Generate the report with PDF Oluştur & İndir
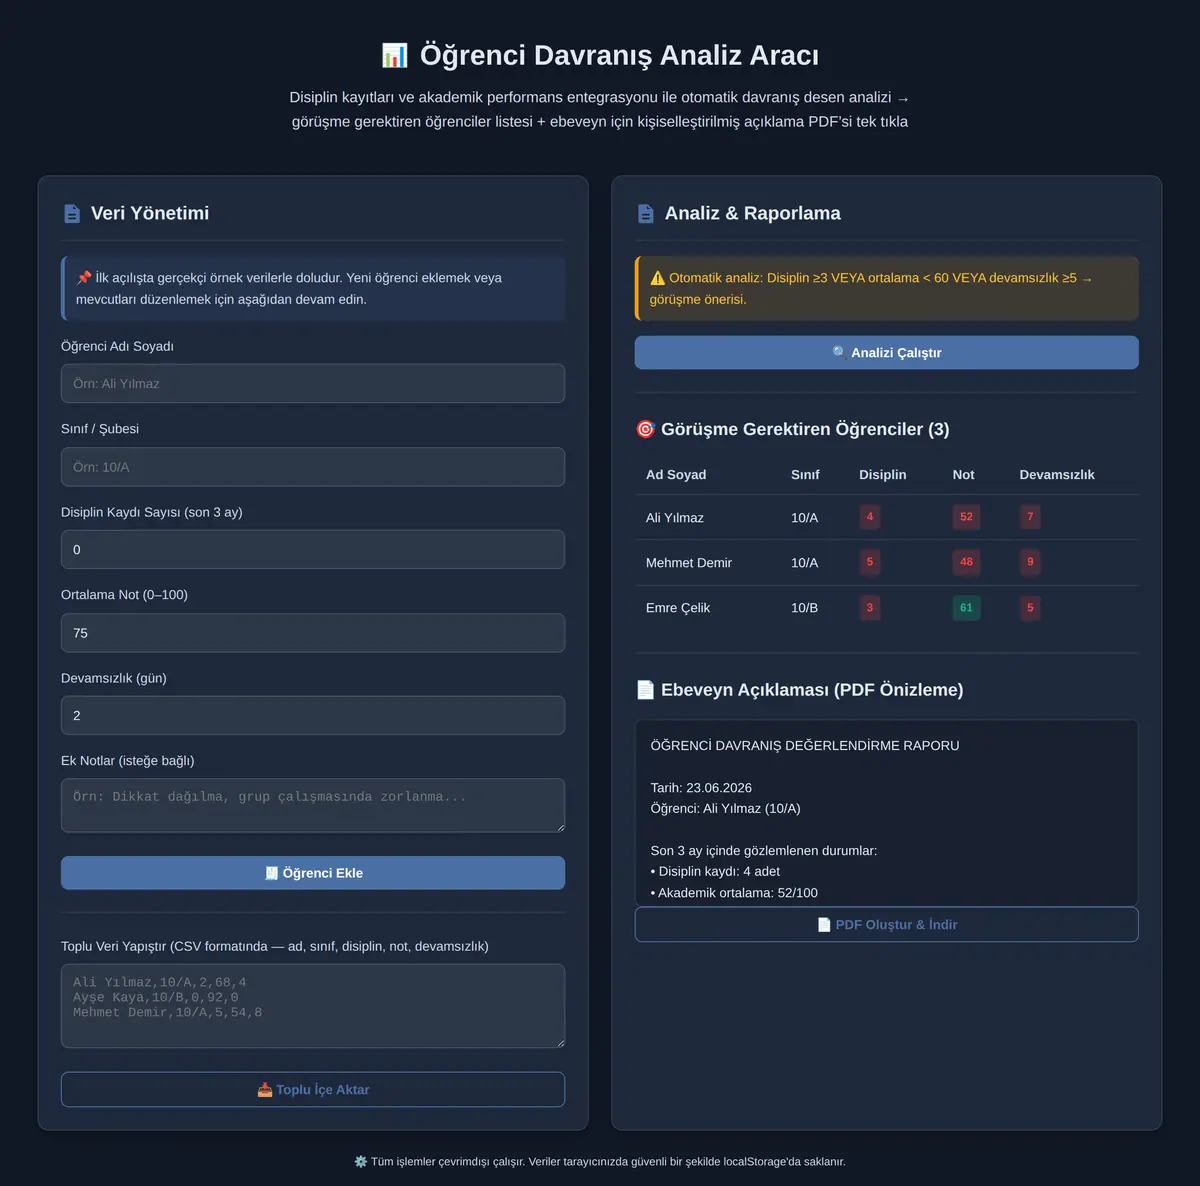1200x1186 pixels. click(887, 925)
